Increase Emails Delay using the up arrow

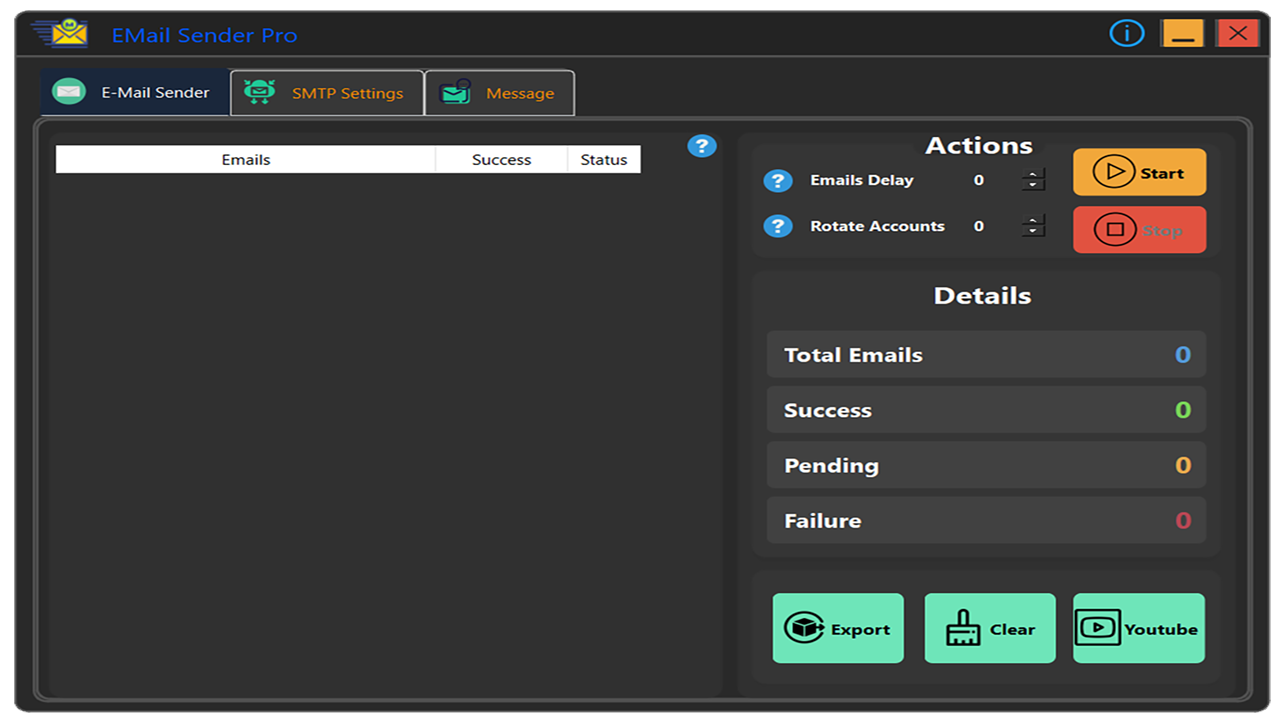tap(1034, 174)
